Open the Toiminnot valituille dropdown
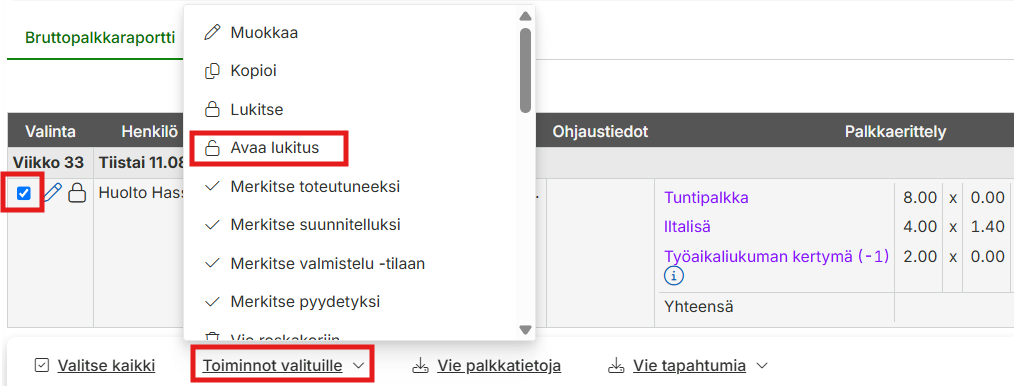Viewport: 1014px width, 386px height. (x=284, y=366)
